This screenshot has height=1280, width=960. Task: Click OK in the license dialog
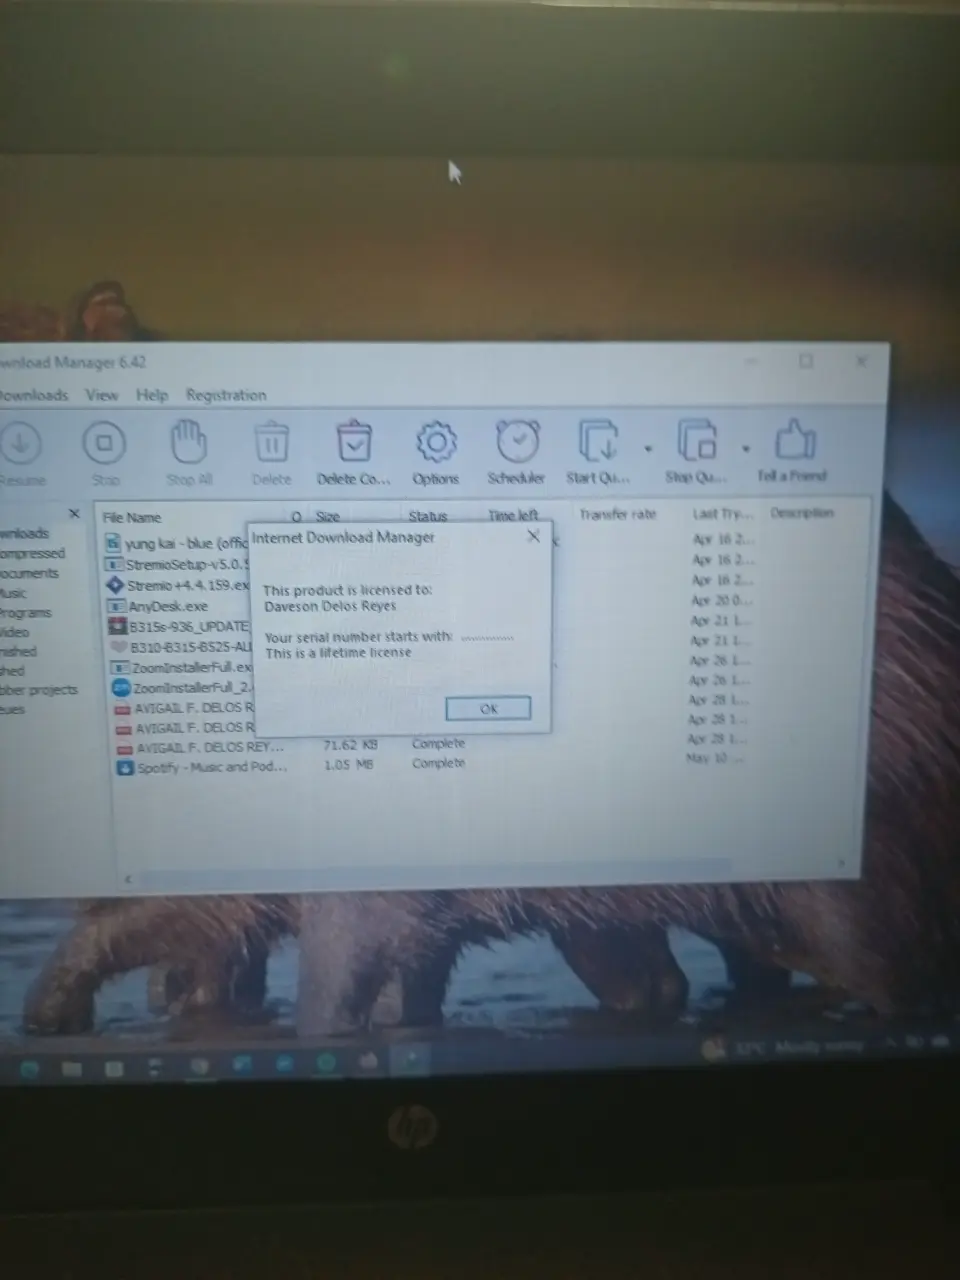coord(488,708)
